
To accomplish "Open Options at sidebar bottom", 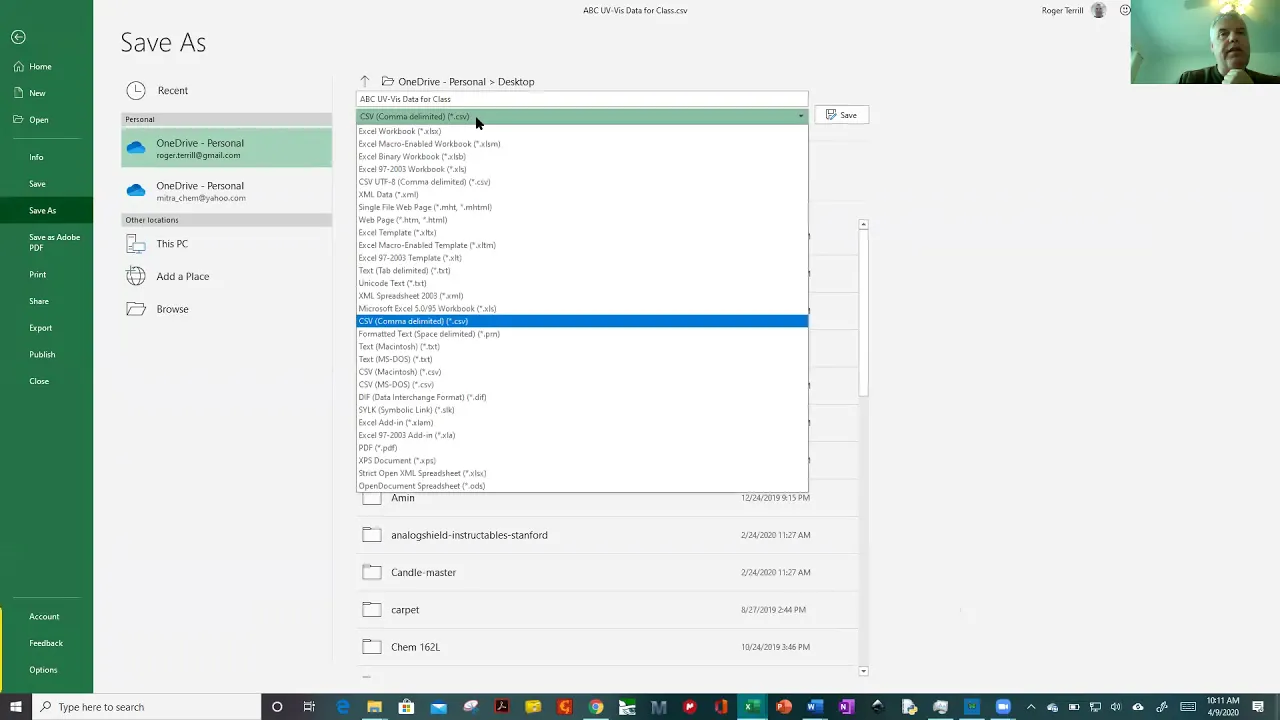I will click(x=43, y=670).
